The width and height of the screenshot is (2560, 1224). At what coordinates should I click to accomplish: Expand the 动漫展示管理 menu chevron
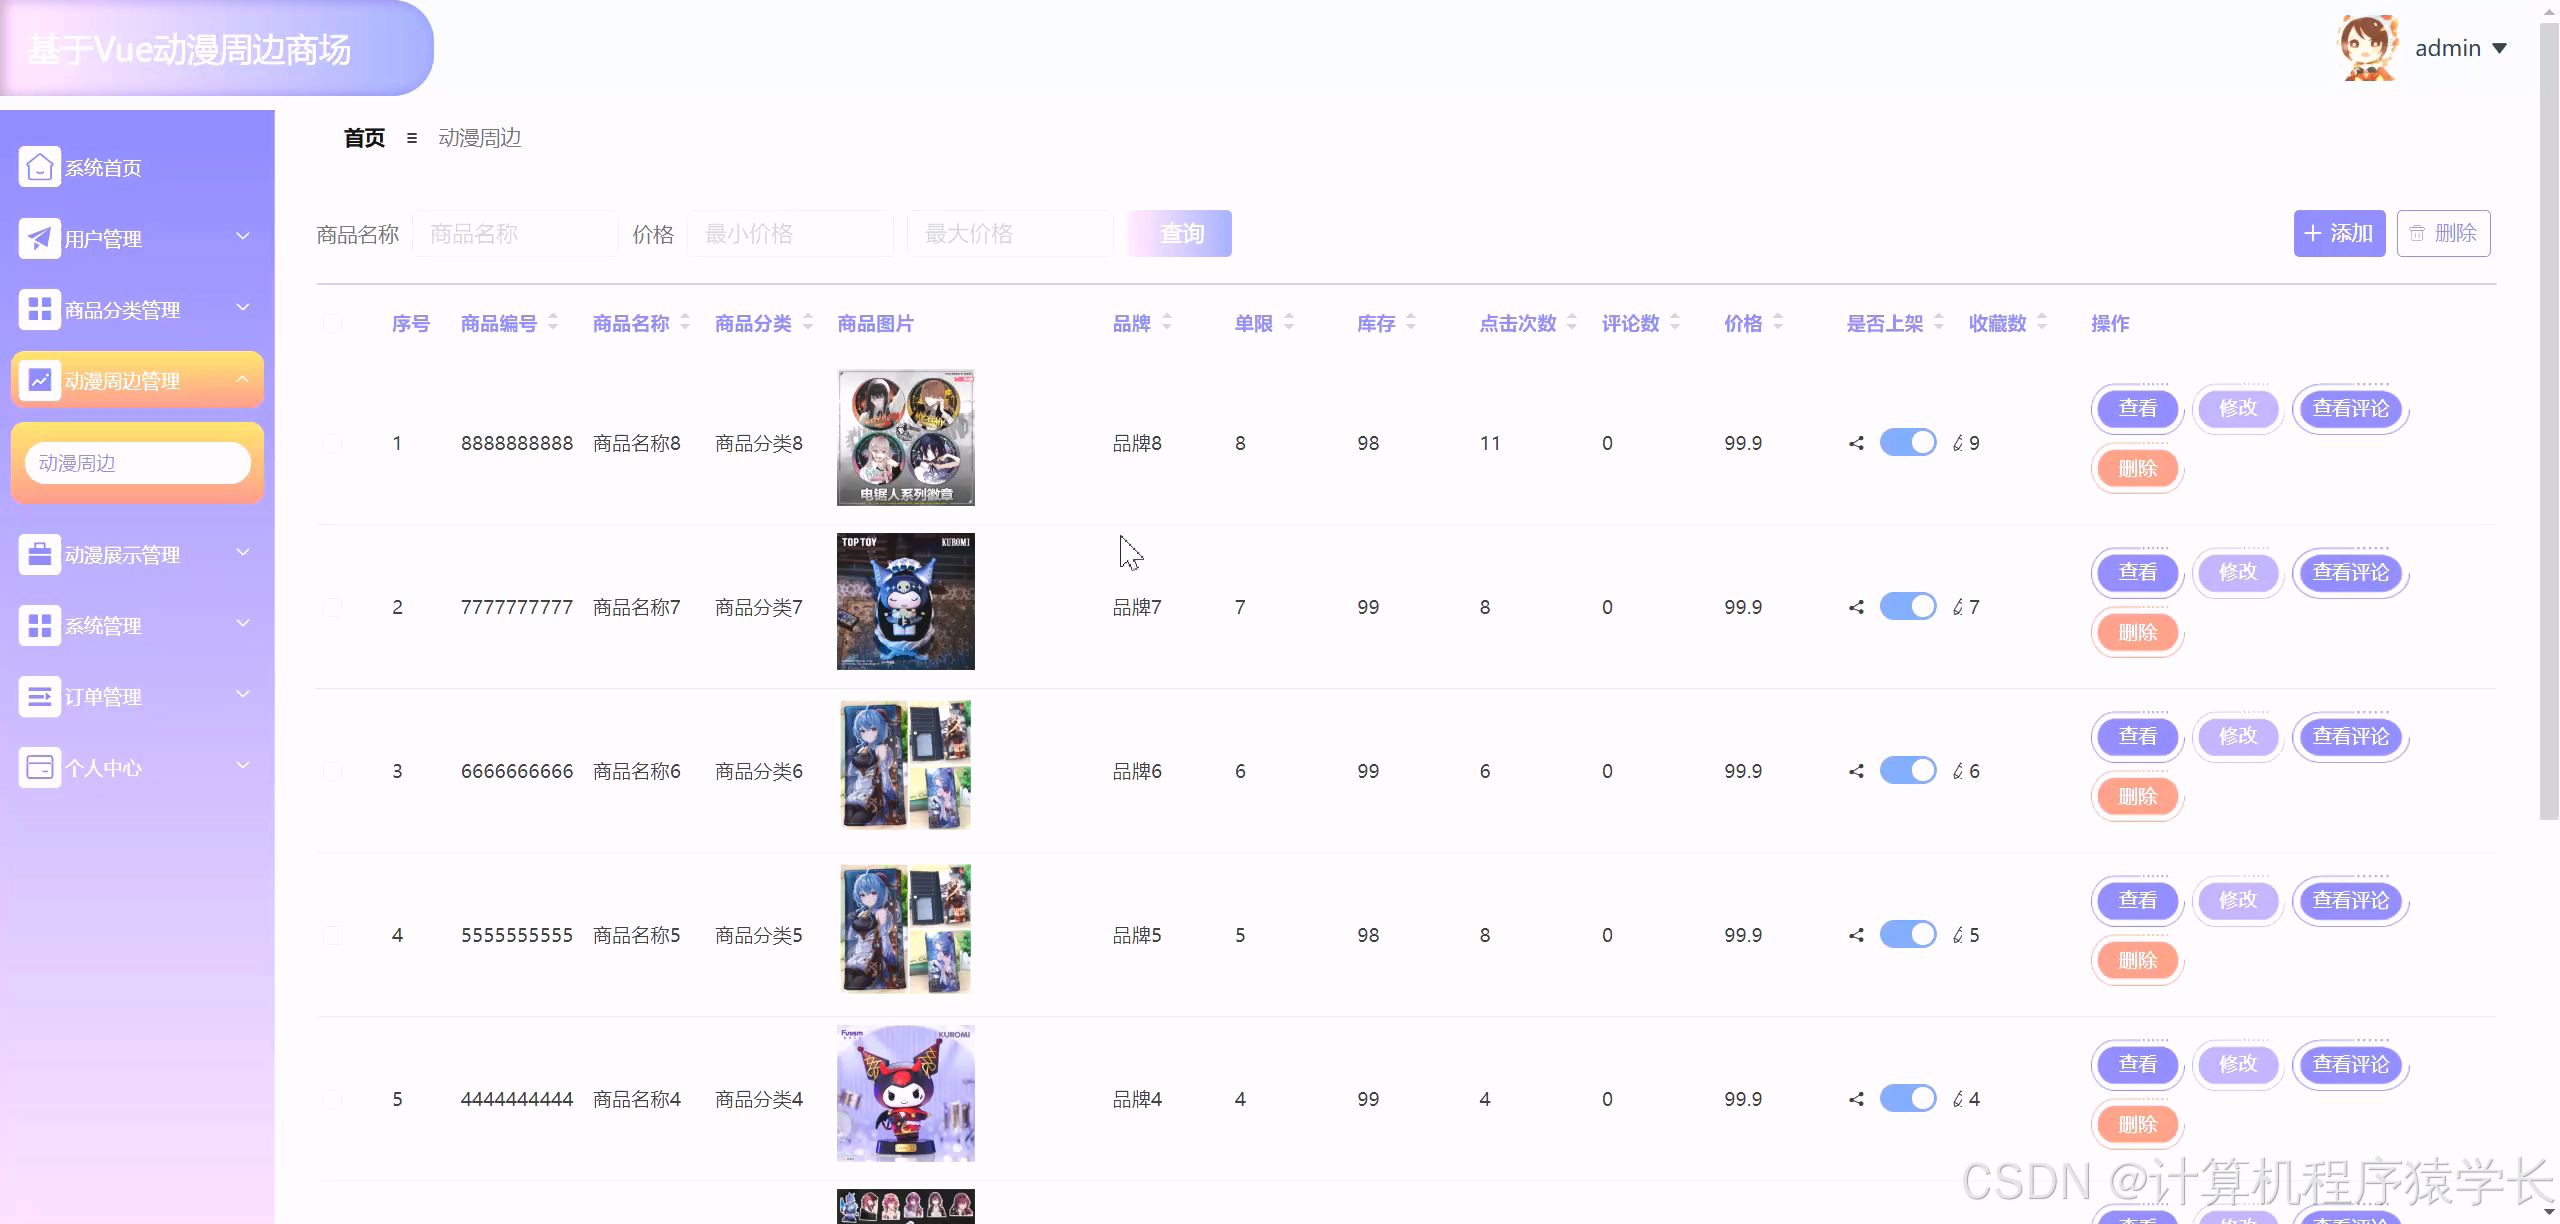(x=243, y=552)
